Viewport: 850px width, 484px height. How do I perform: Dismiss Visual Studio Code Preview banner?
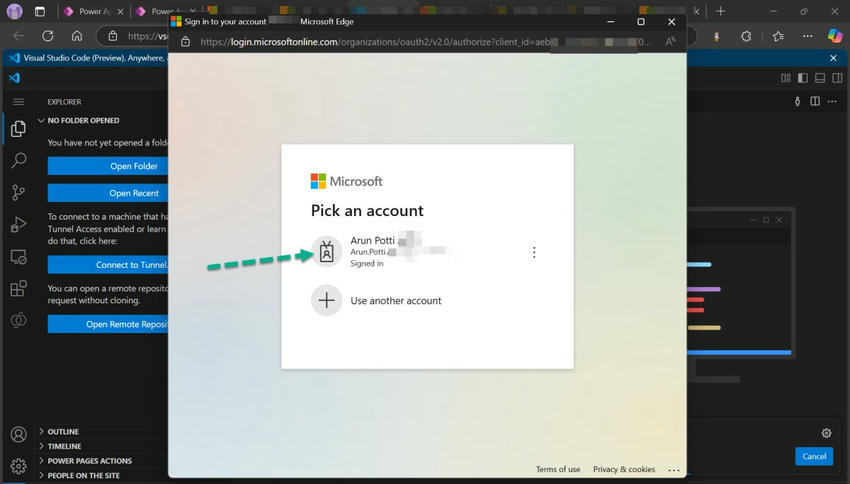click(833, 58)
